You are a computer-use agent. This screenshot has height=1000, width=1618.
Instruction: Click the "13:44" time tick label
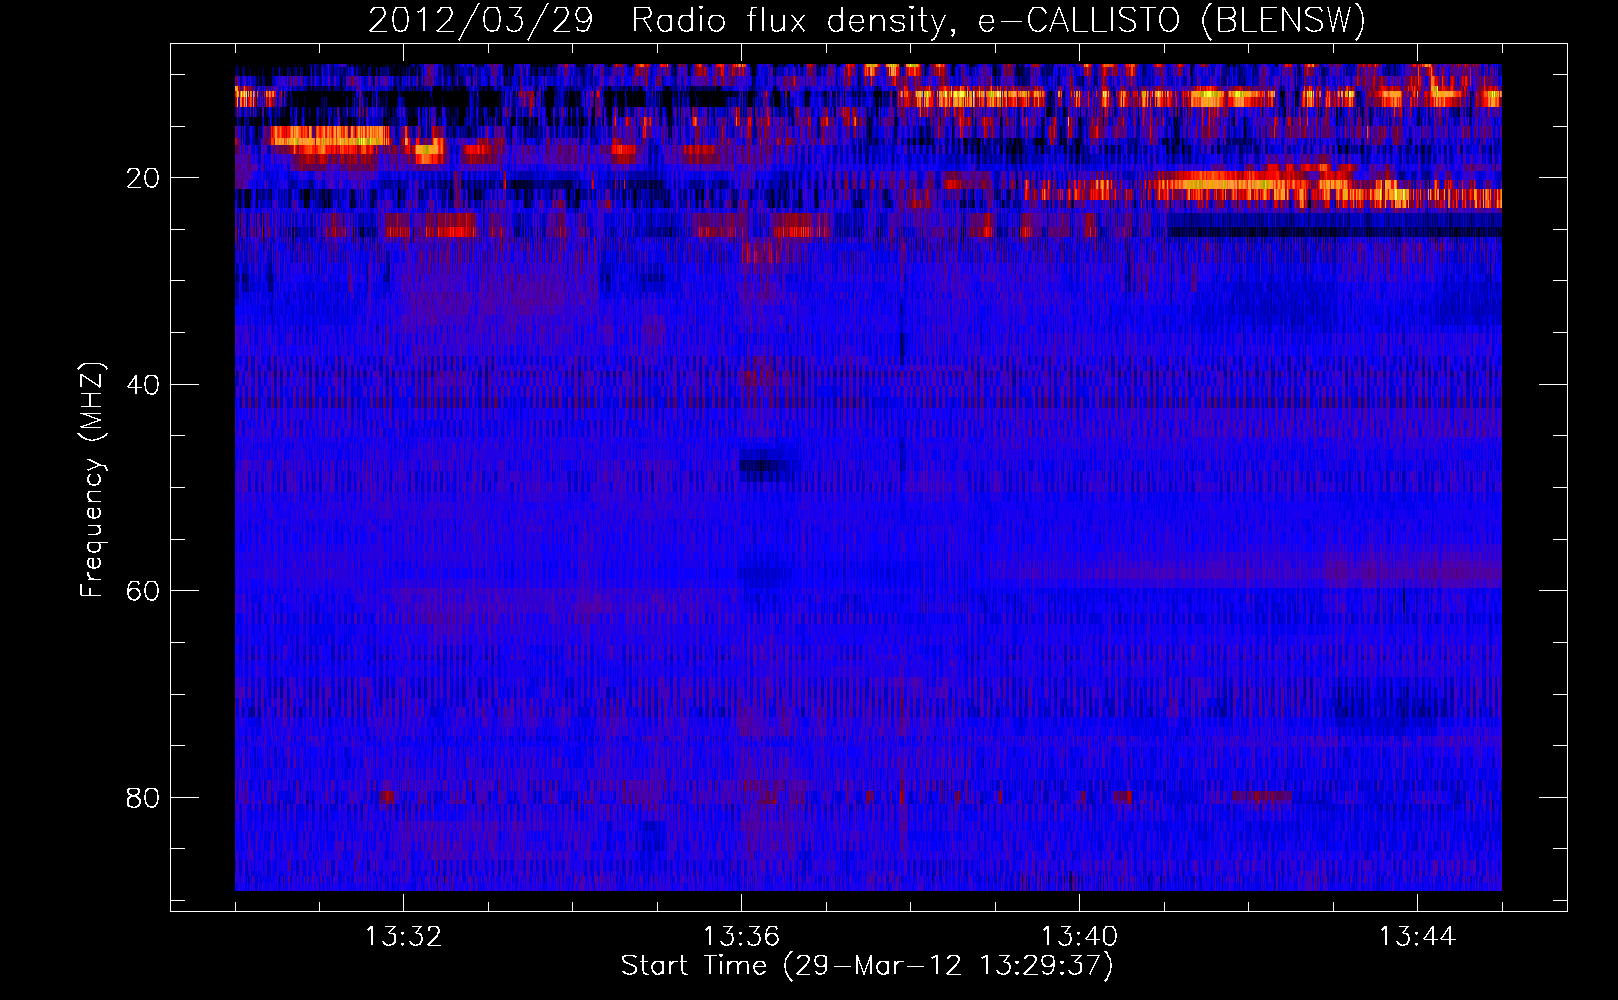pyautogui.click(x=1417, y=937)
